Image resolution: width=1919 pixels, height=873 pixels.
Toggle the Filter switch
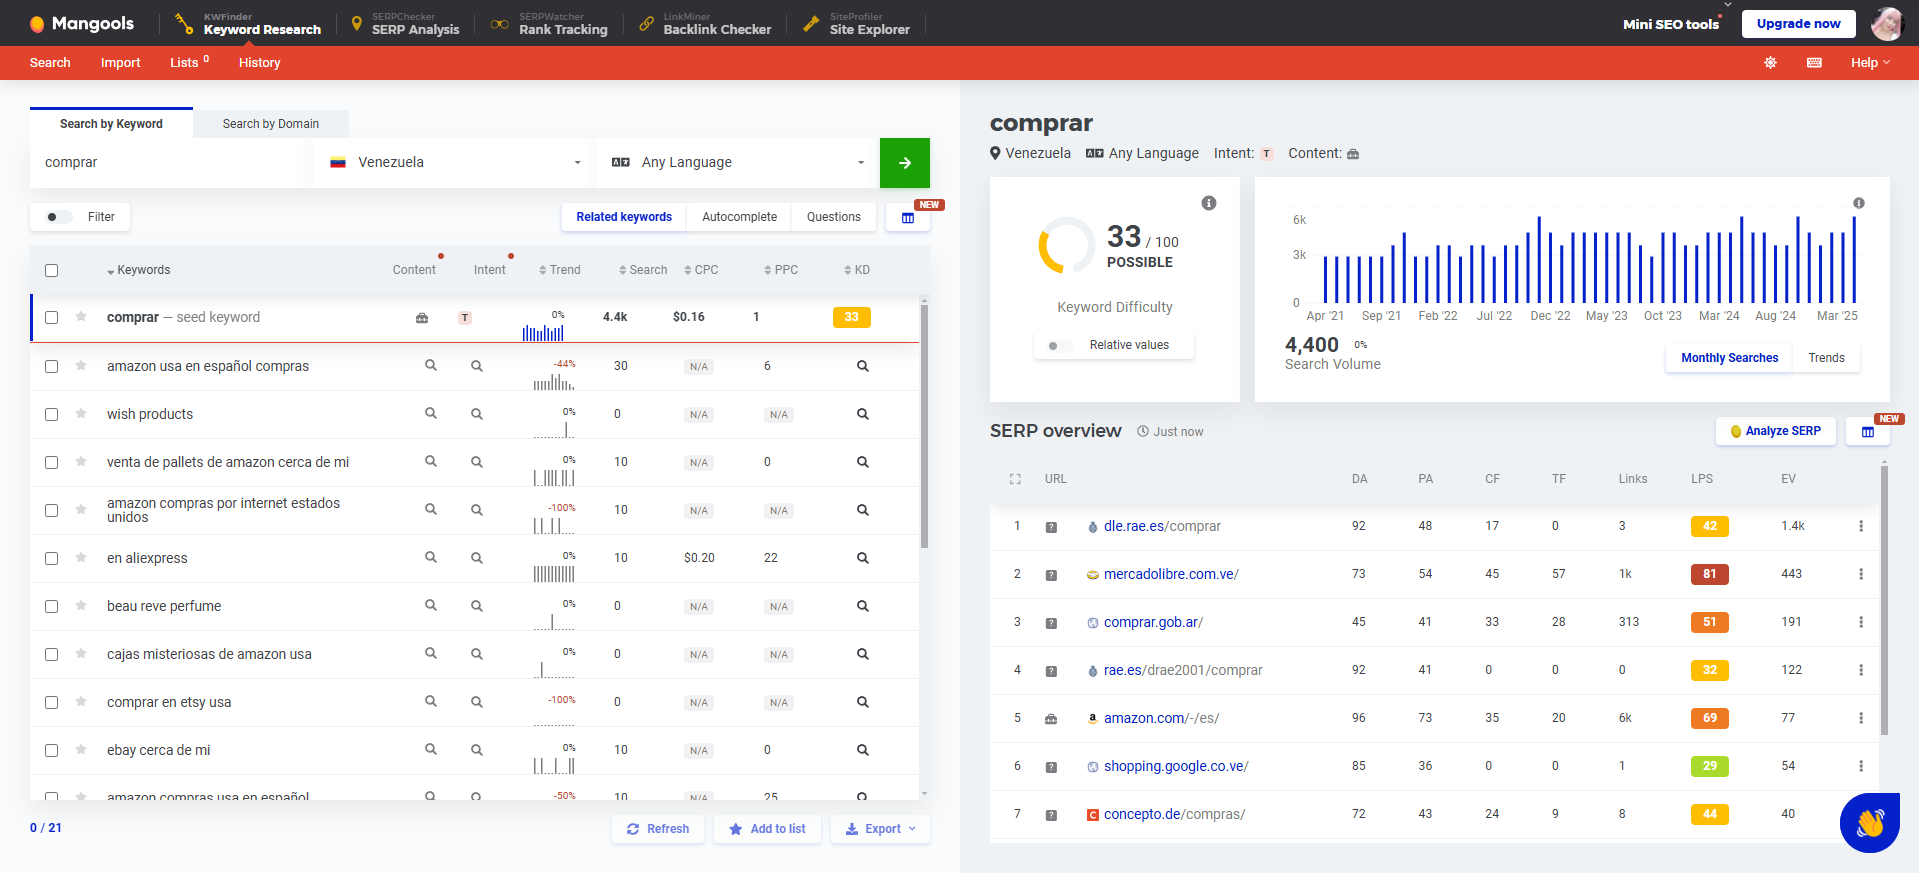click(x=59, y=217)
